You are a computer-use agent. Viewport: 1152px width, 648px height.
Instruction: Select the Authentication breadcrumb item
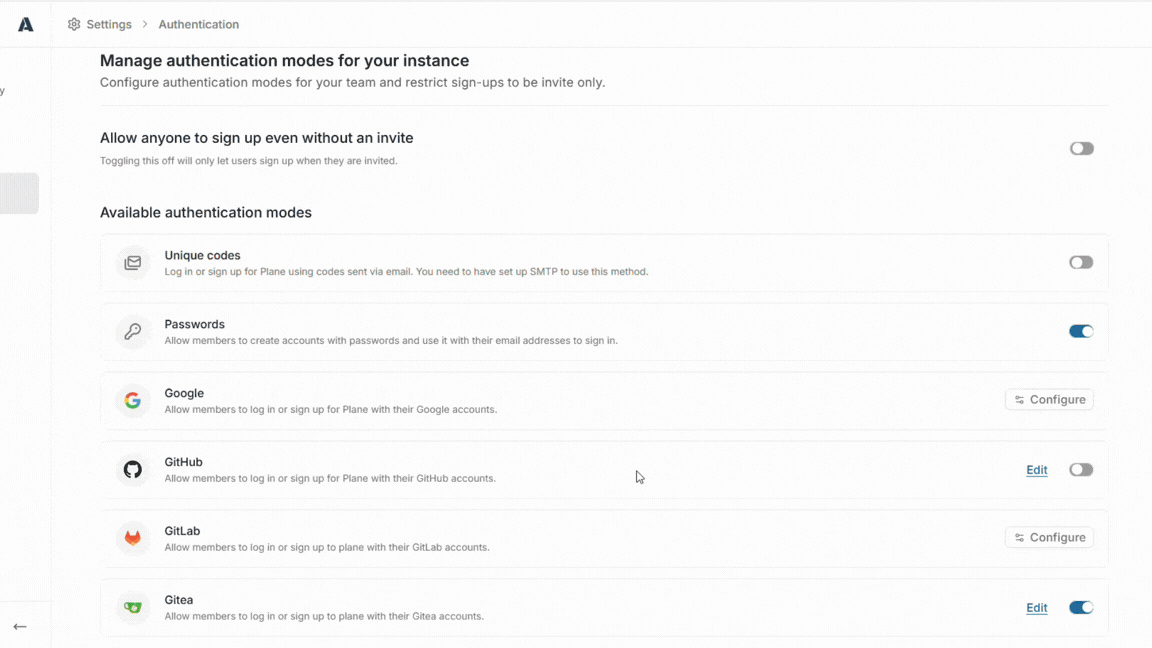[x=198, y=24]
